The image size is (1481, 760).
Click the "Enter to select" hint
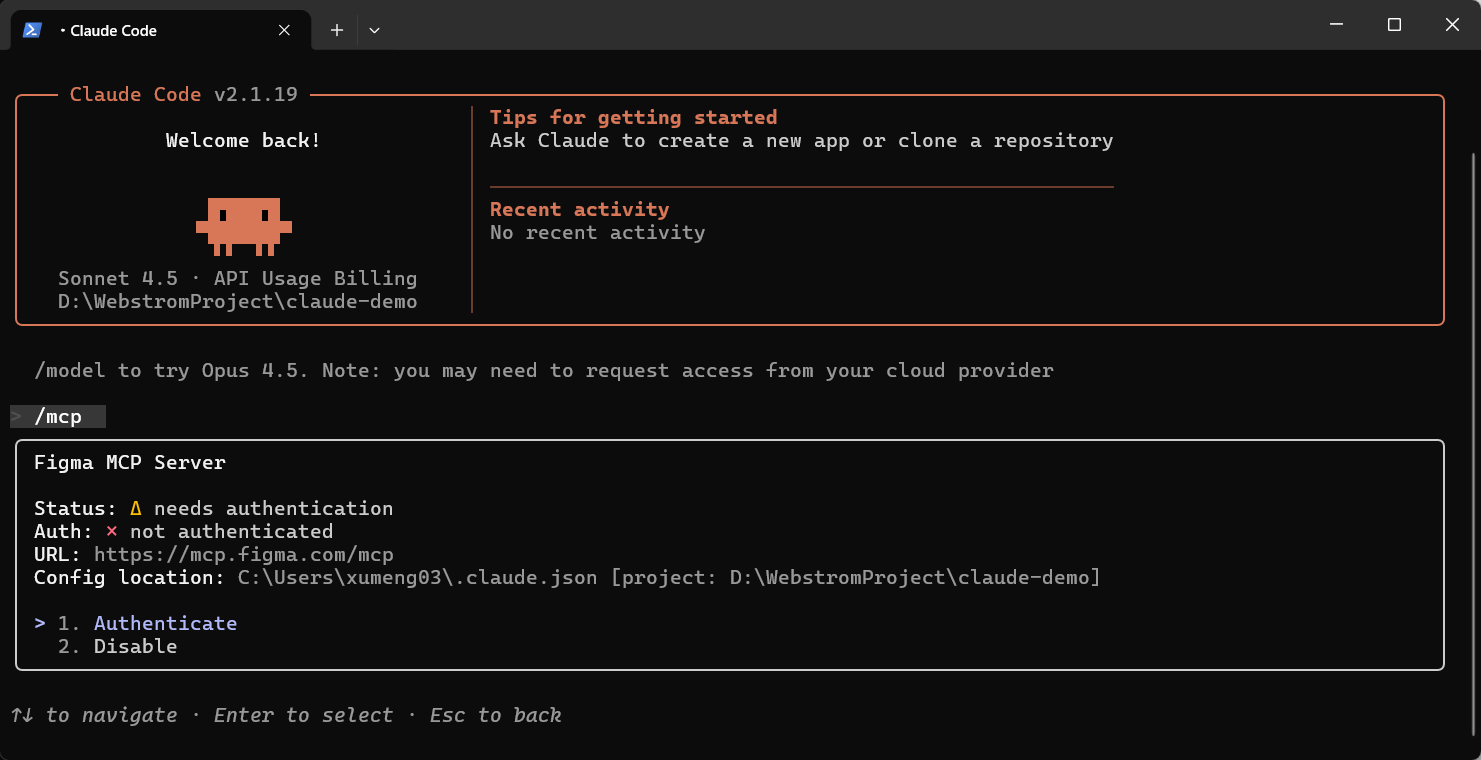coord(303,715)
